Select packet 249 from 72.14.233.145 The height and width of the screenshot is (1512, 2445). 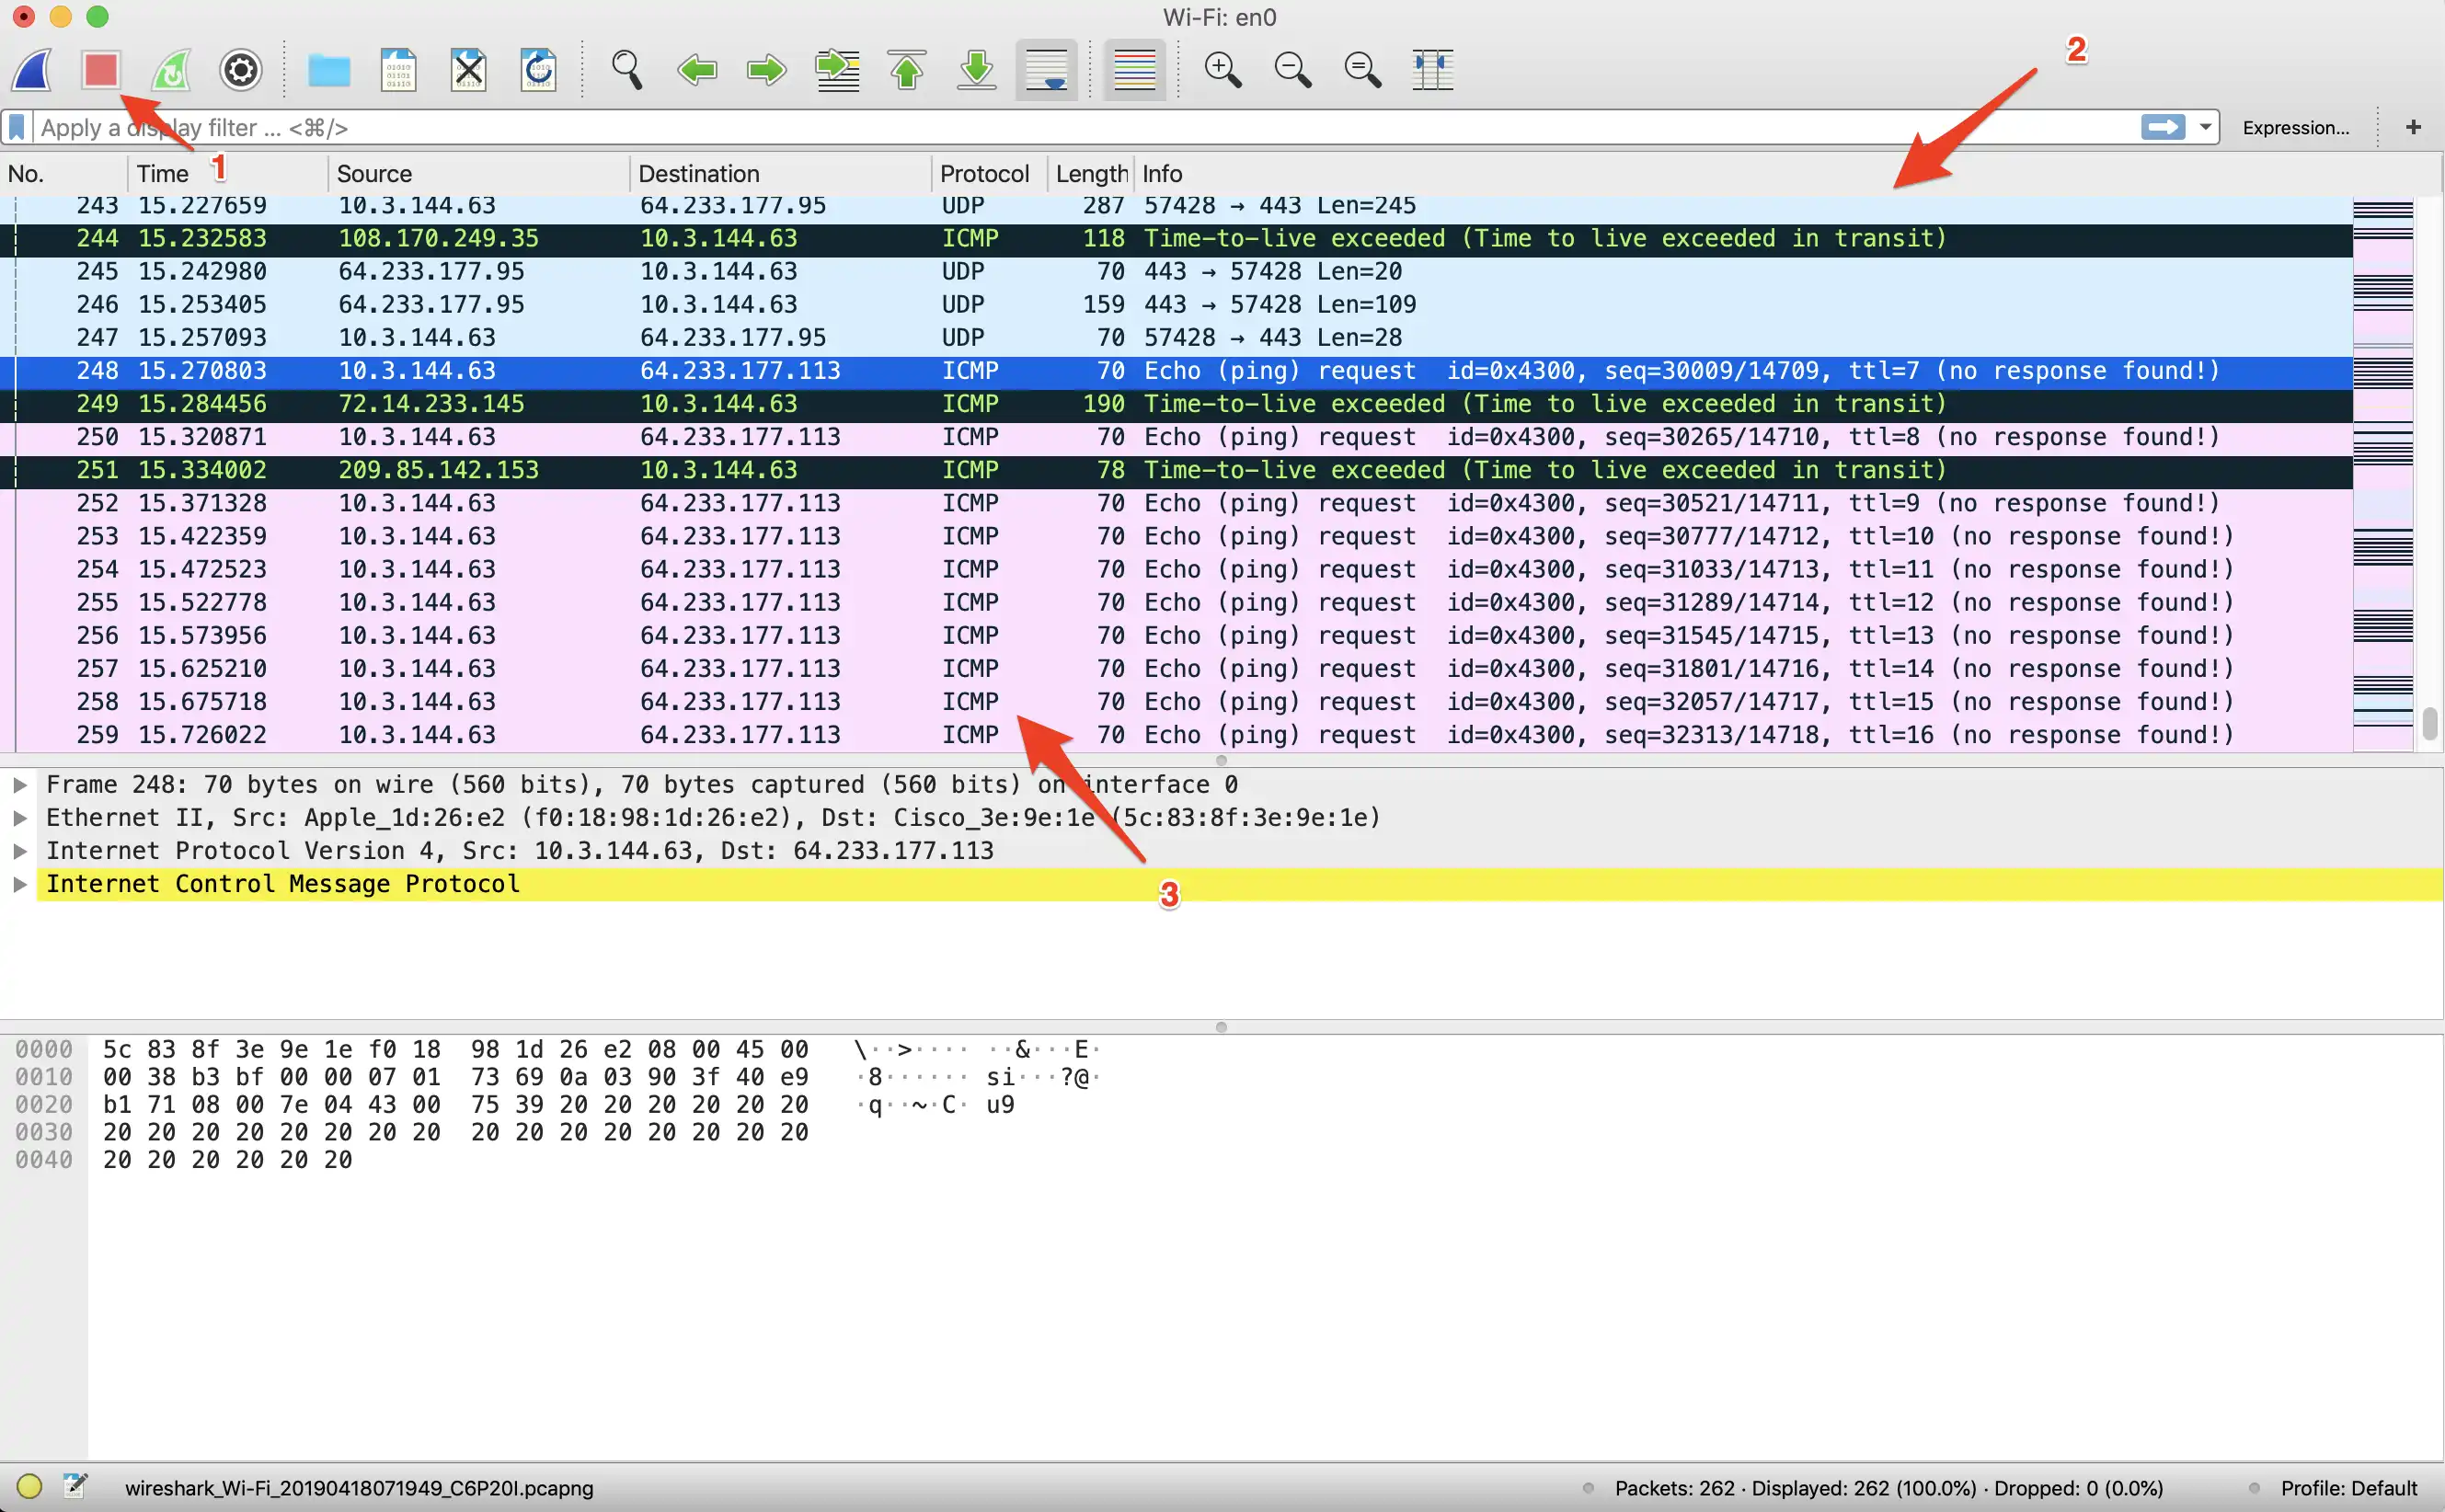coord(1176,404)
